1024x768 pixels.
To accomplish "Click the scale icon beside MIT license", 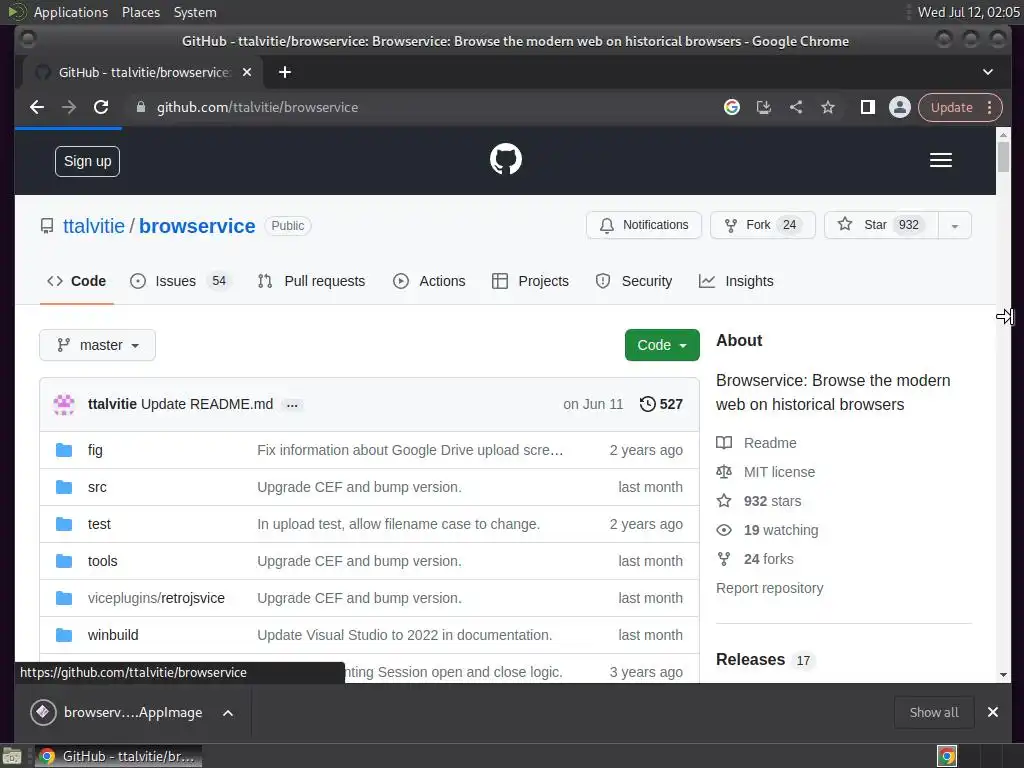I will point(724,472).
